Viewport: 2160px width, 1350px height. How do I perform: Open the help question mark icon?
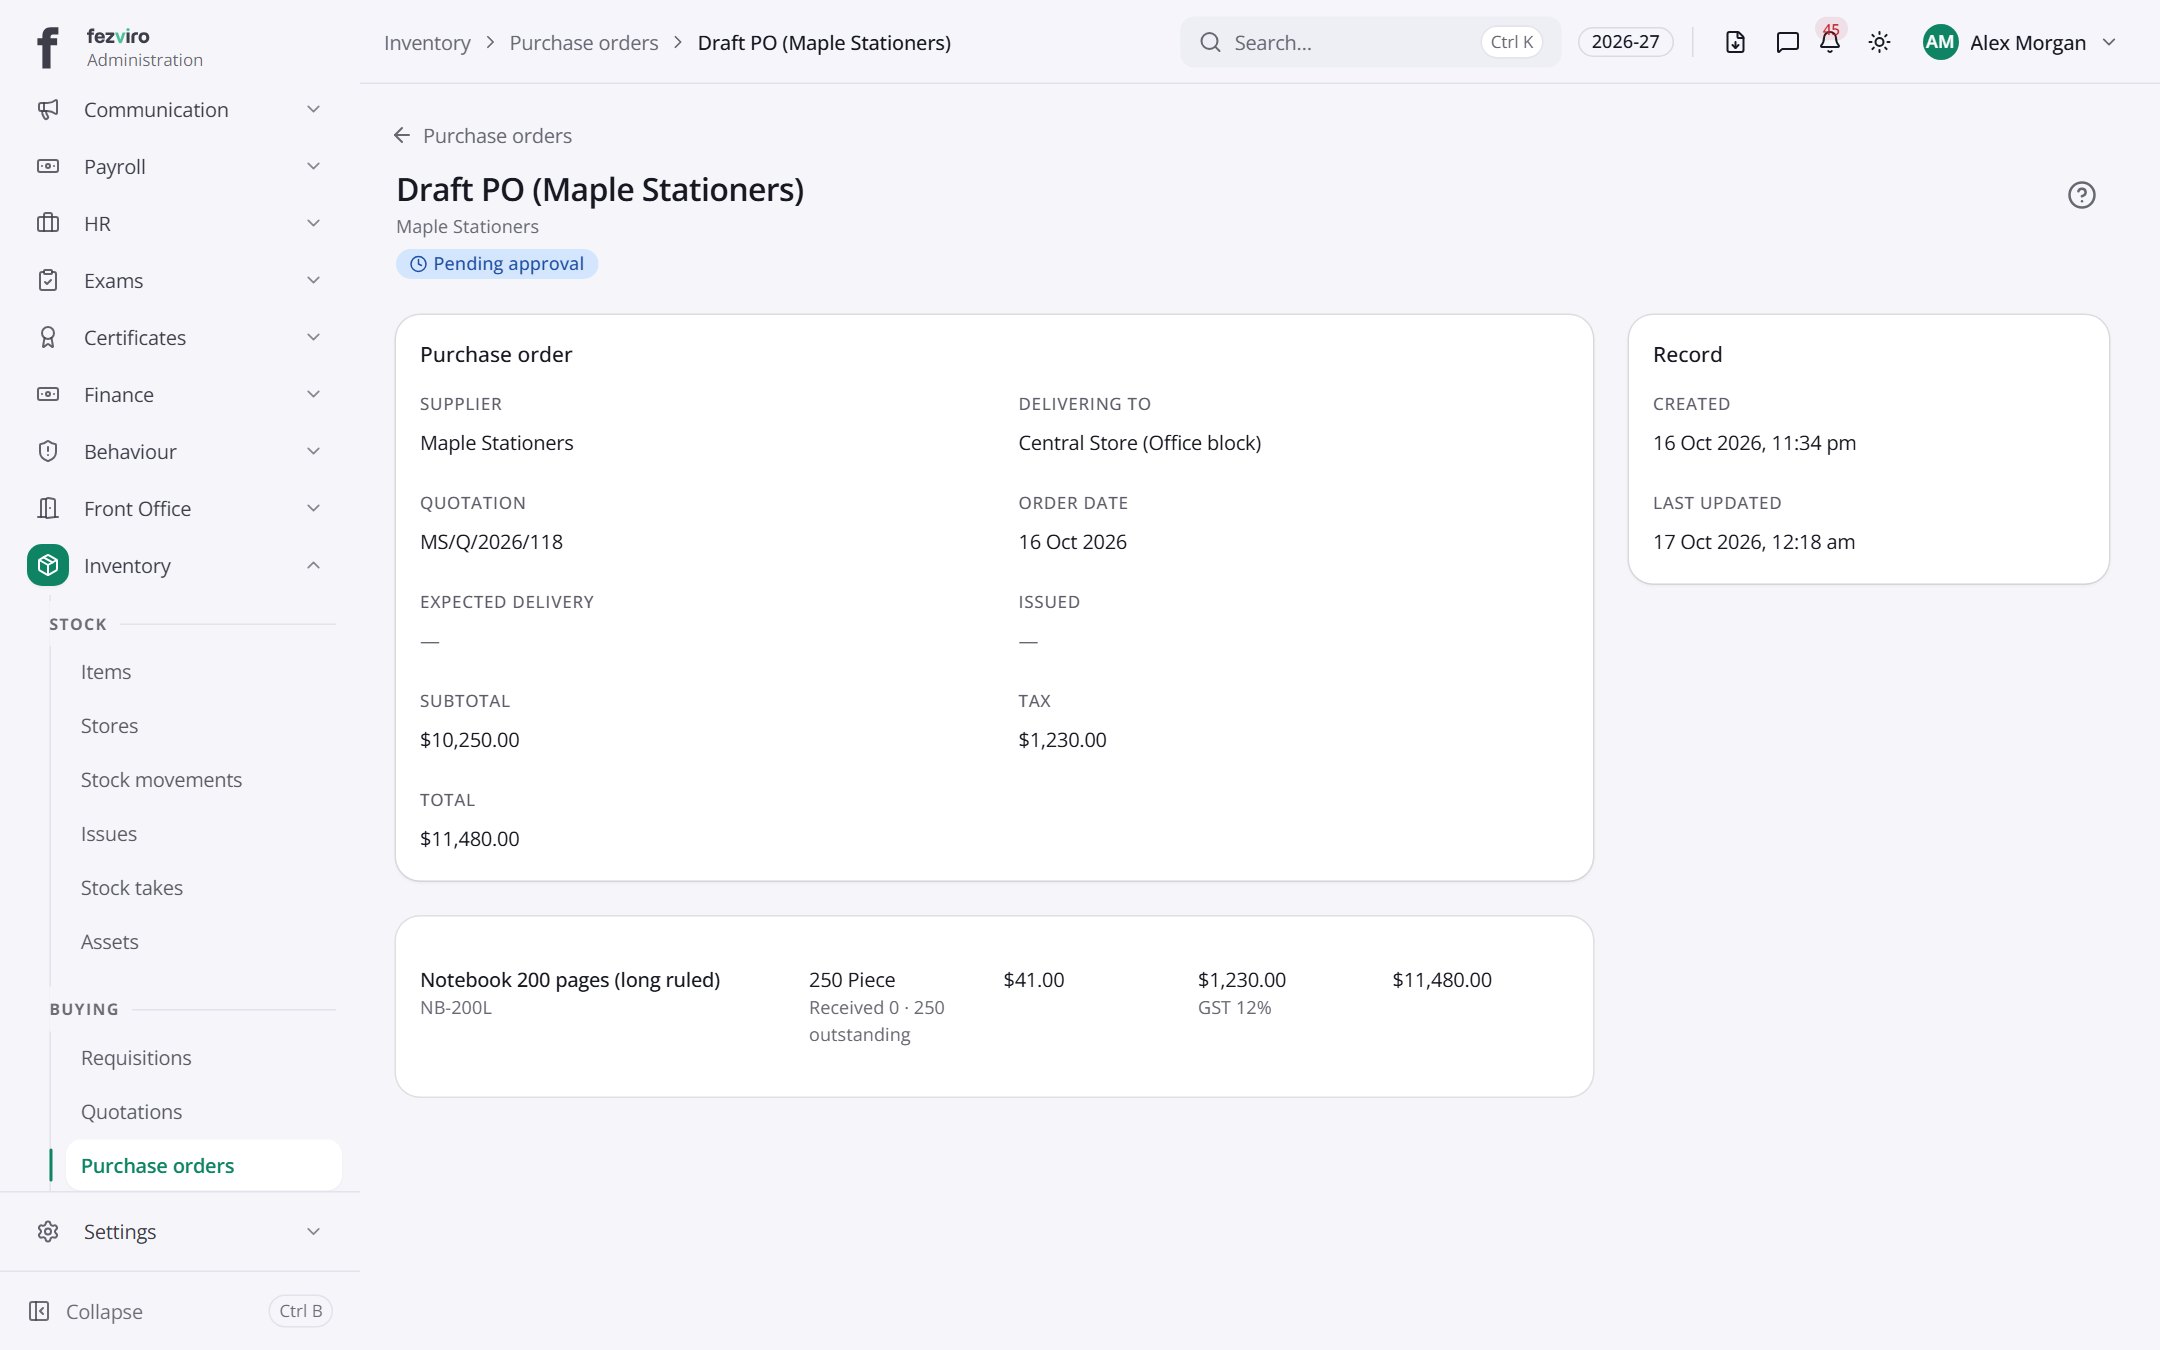pos(2081,195)
